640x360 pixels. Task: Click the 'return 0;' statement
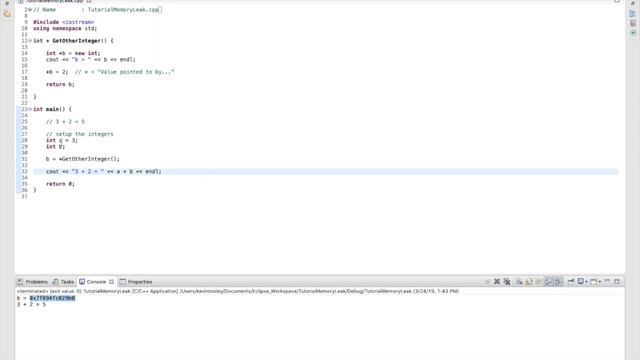tap(60, 184)
